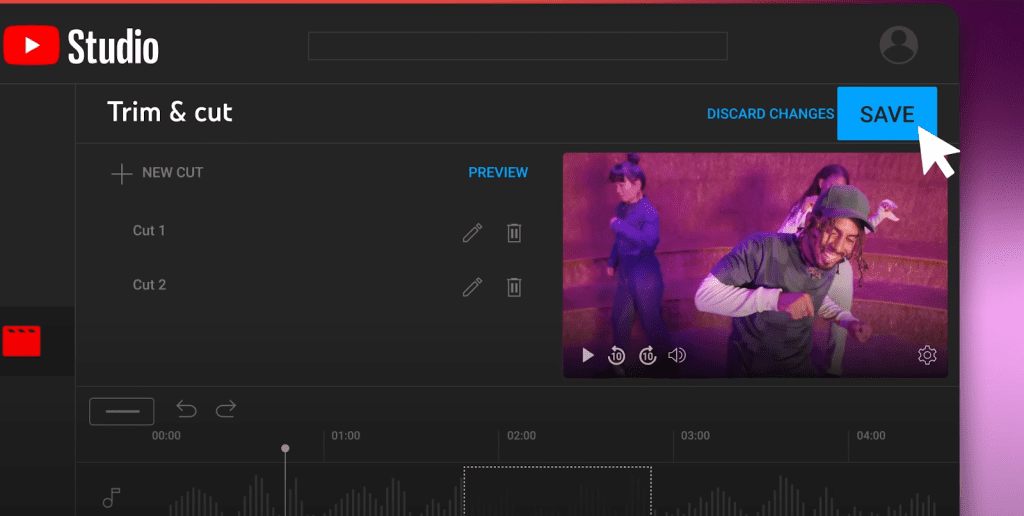Save the trim and cut changes
Image resolution: width=1024 pixels, height=516 pixels.
pos(887,114)
